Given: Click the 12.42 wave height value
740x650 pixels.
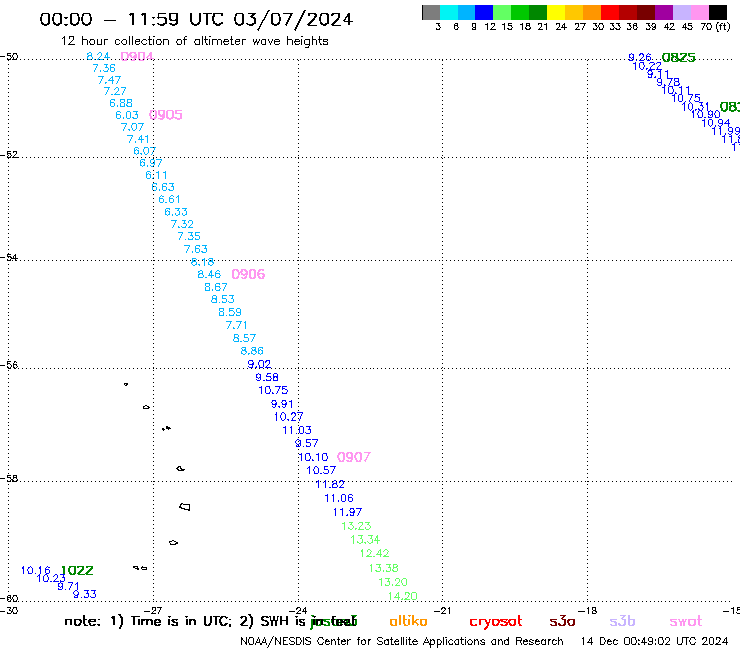Looking at the screenshot, I should pyautogui.click(x=375, y=553).
